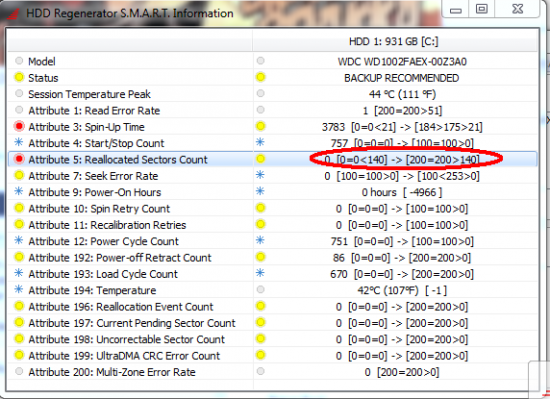The width and height of the screenshot is (550, 399).
Task: Click the HDD Regenerator red logo in title bar
Action: coord(12,15)
